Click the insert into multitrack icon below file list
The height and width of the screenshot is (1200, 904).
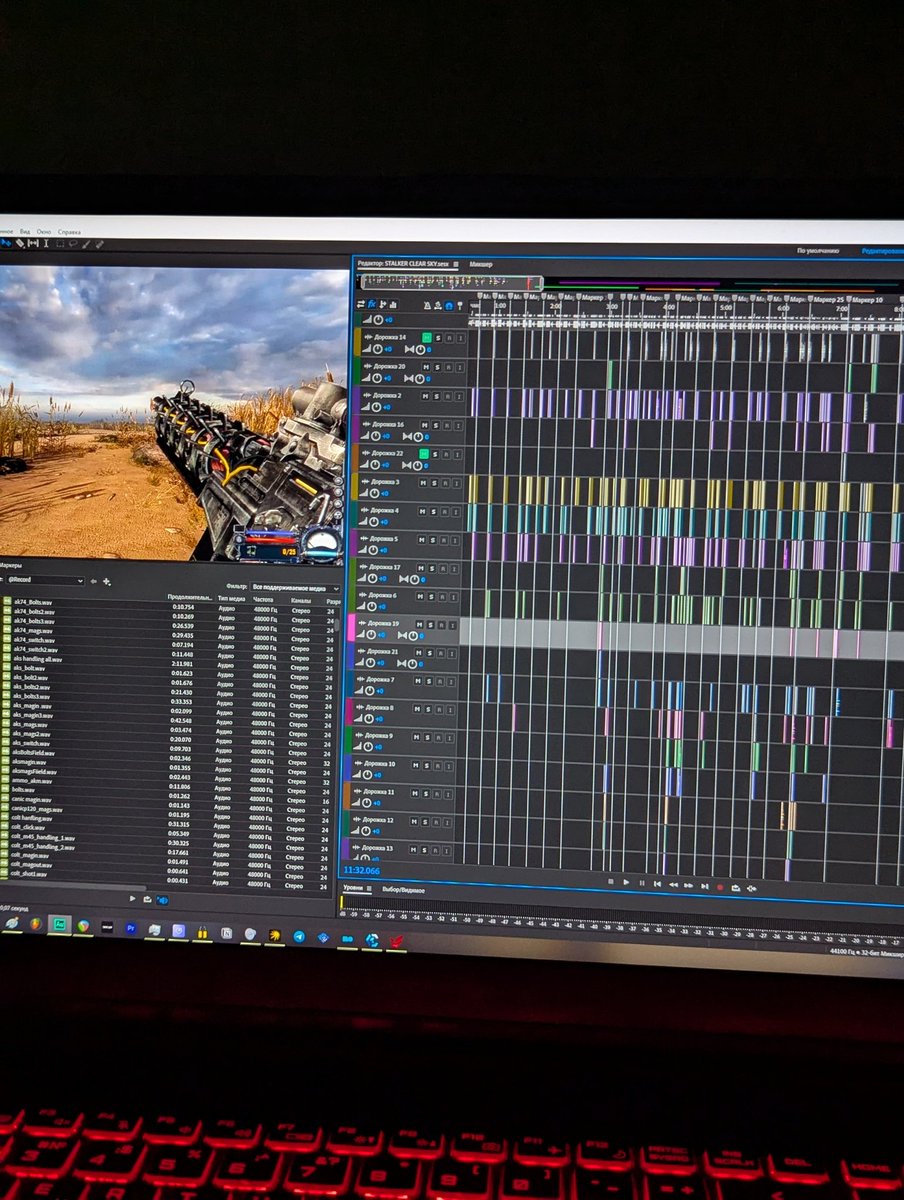coord(147,900)
